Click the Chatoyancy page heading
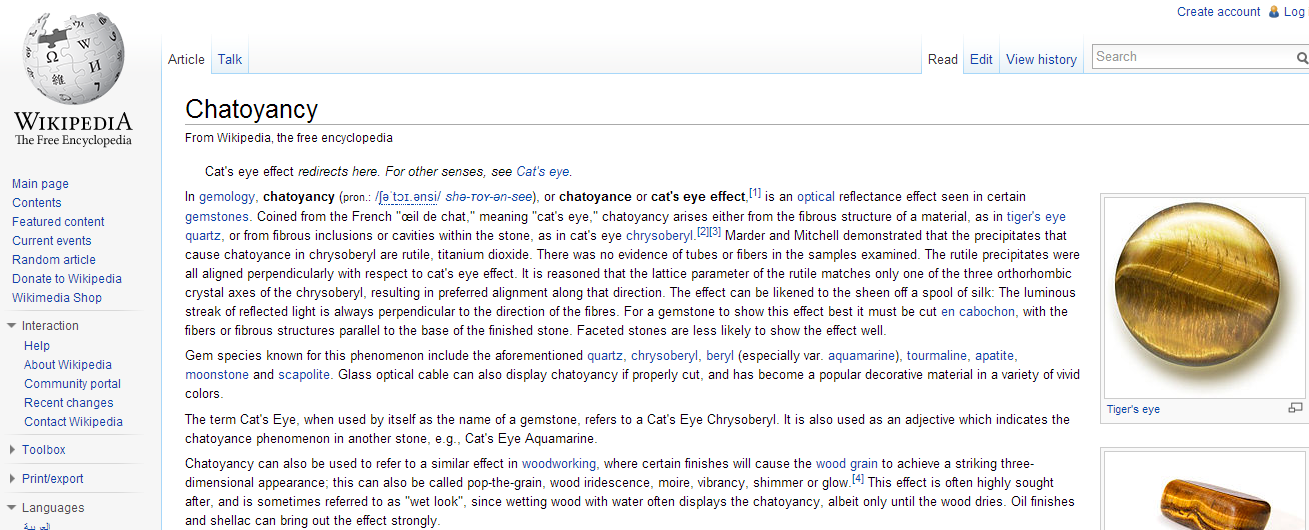The width and height of the screenshot is (1309, 530). pos(251,109)
